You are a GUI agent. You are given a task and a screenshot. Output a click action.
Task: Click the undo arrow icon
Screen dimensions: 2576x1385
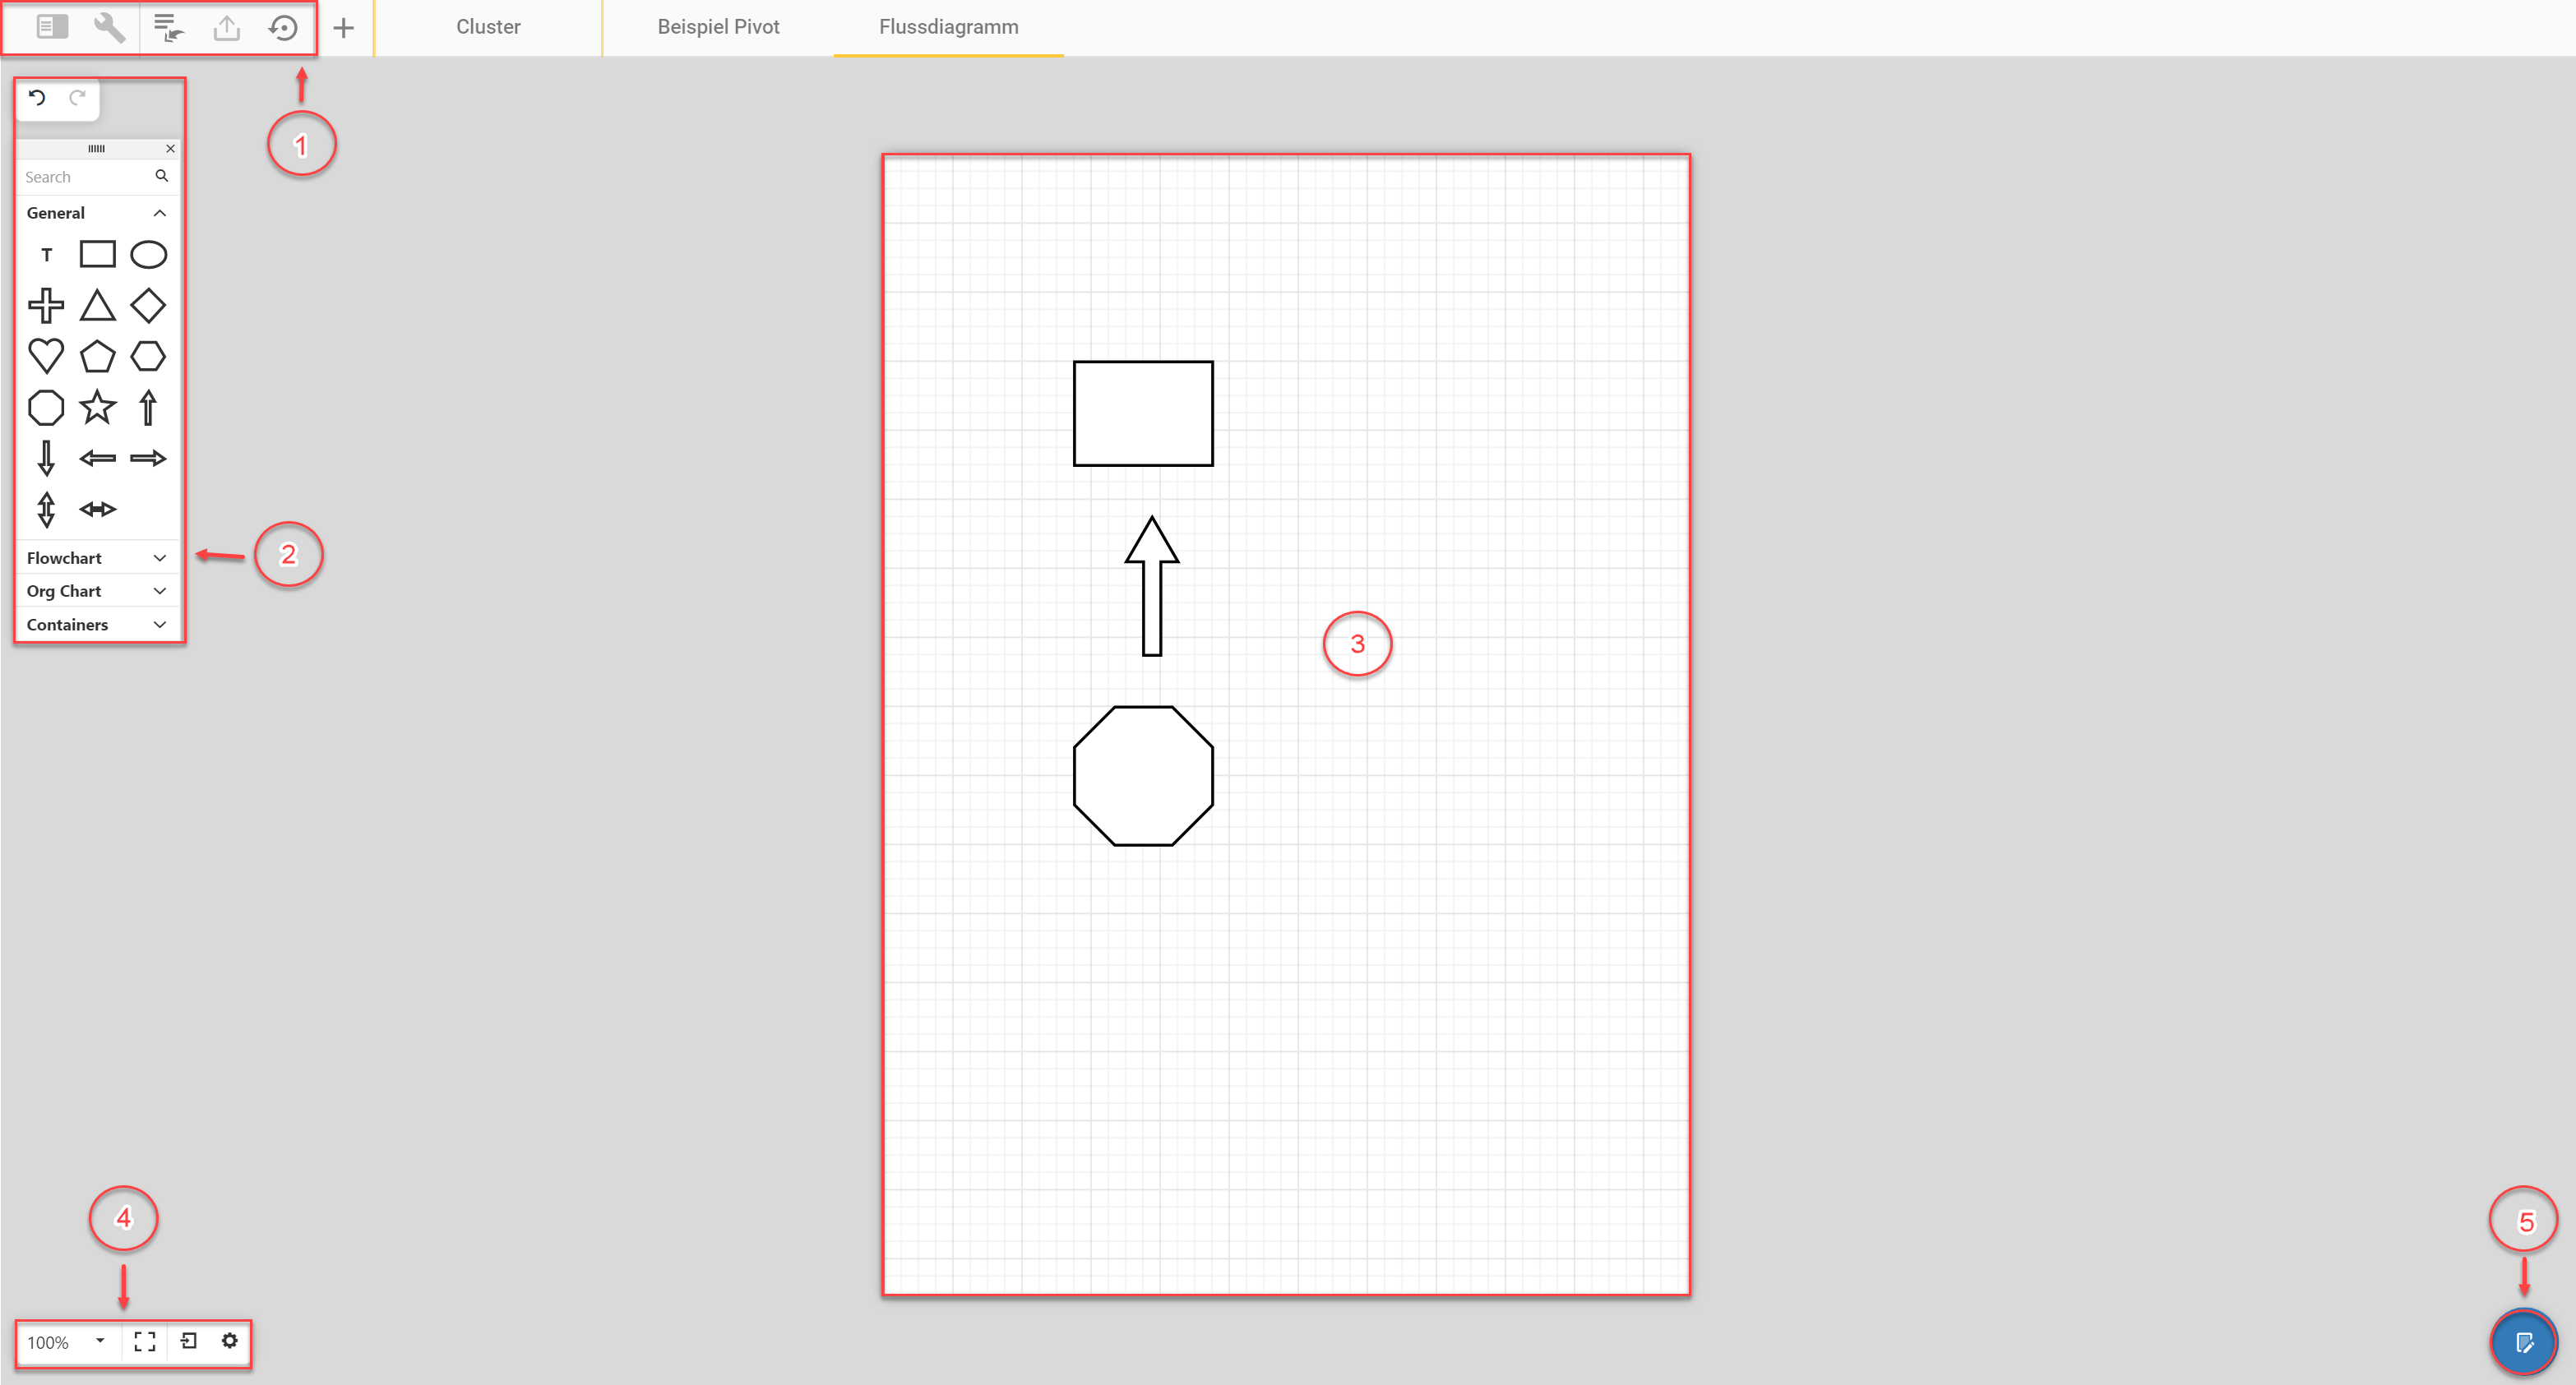tap(37, 98)
